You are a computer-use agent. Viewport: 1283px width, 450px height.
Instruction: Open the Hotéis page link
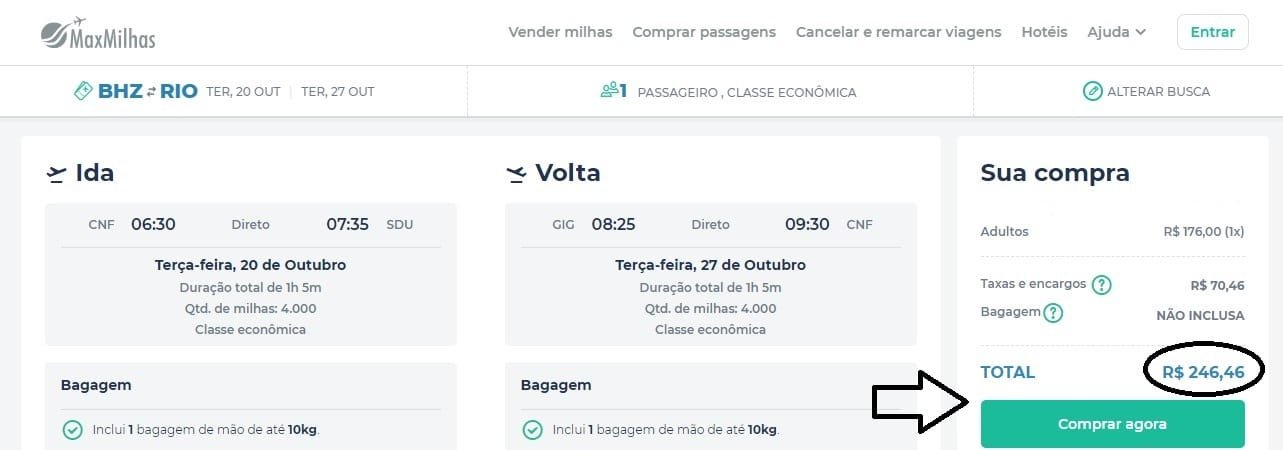tap(1044, 32)
